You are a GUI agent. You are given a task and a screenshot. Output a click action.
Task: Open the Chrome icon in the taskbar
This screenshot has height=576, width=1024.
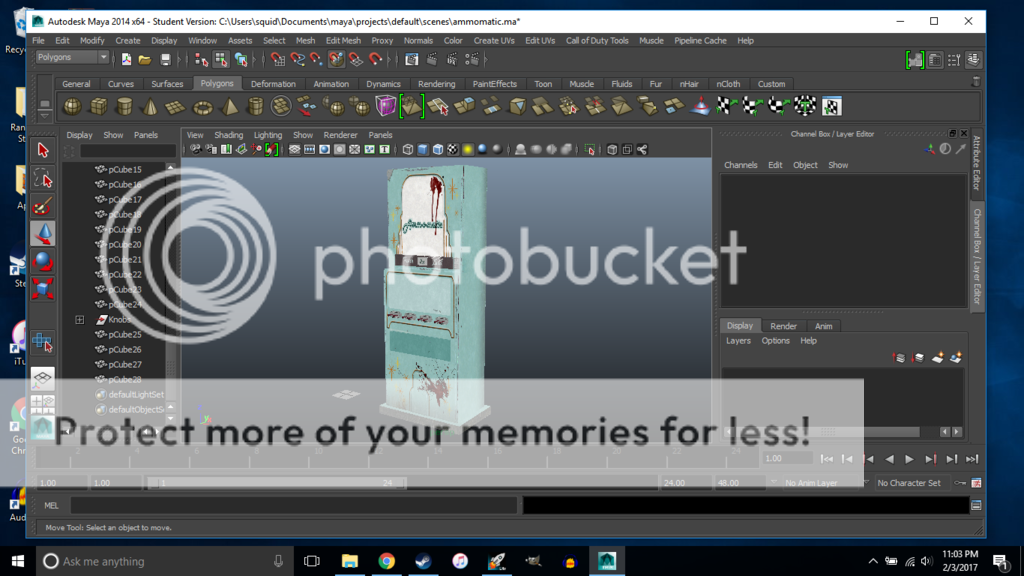pos(387,561)
